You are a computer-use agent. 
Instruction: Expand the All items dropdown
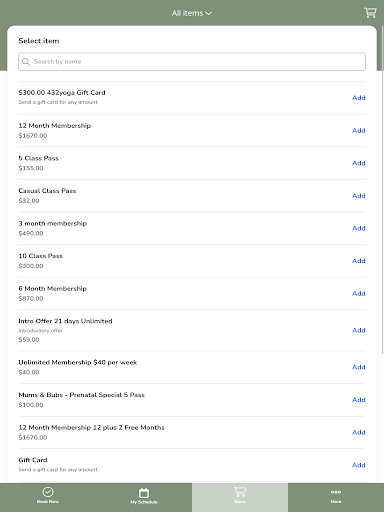click(x=192, y=13)
